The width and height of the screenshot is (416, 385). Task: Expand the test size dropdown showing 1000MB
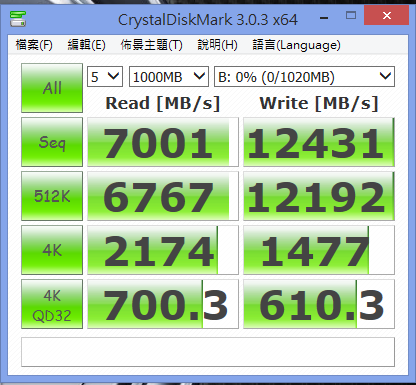pyautogui.click(x=169, y=77)
